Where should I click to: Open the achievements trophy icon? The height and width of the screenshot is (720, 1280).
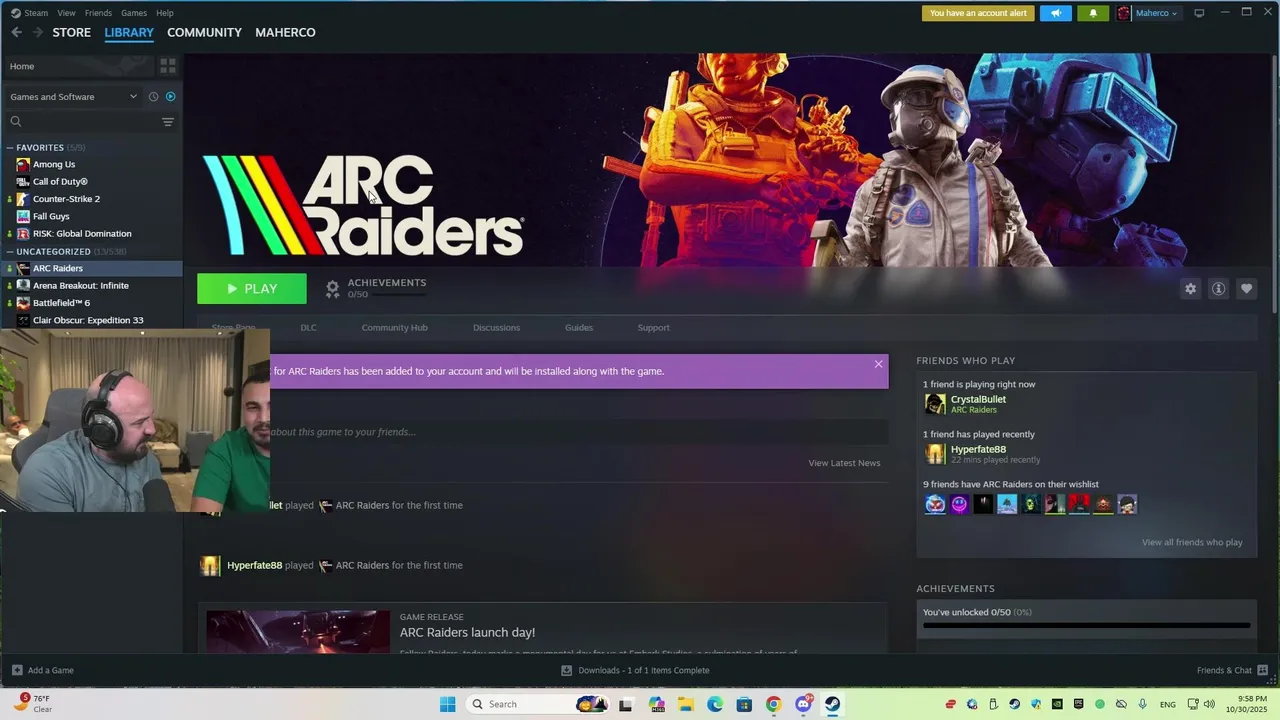click(333, 289)
